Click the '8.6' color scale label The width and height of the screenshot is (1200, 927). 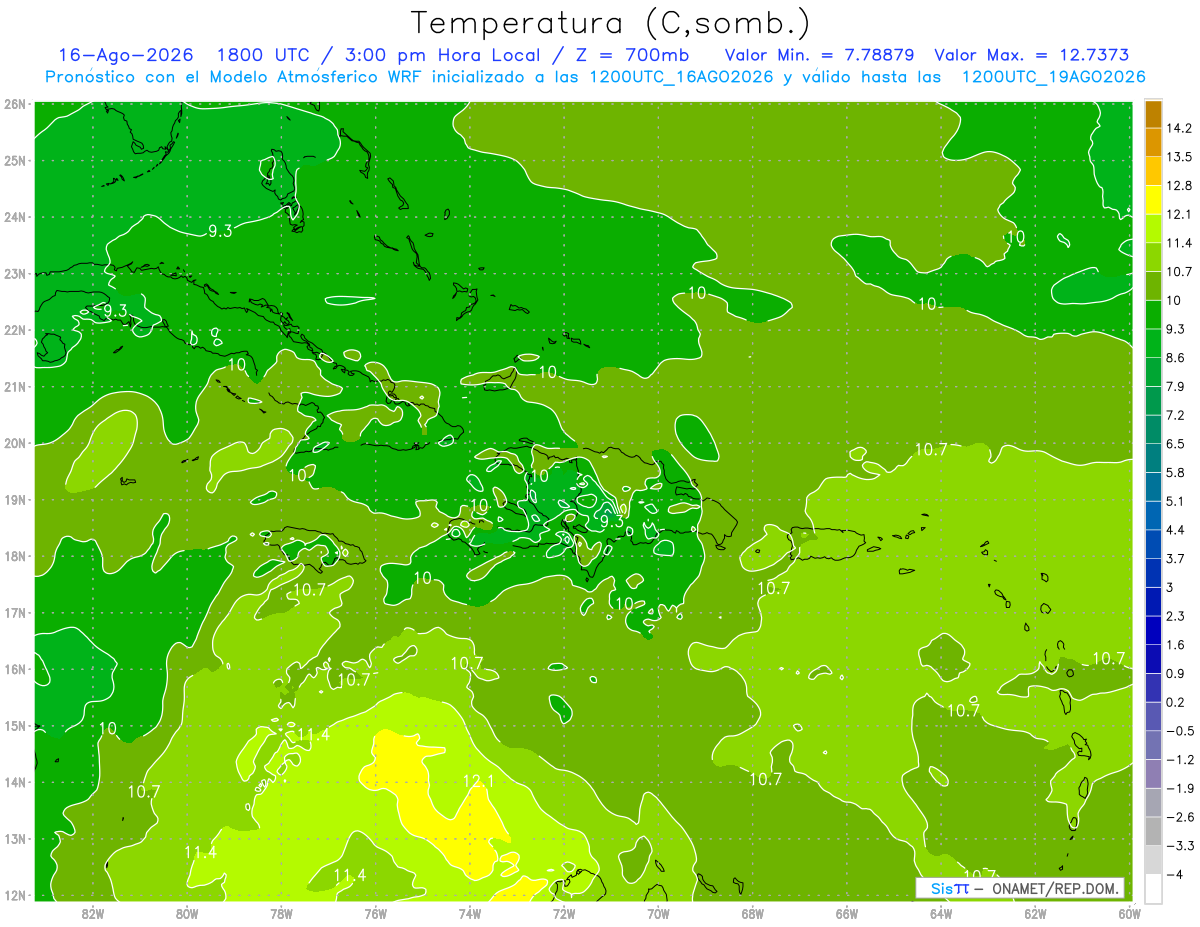pyautogui.click(x=1177, y=358)
